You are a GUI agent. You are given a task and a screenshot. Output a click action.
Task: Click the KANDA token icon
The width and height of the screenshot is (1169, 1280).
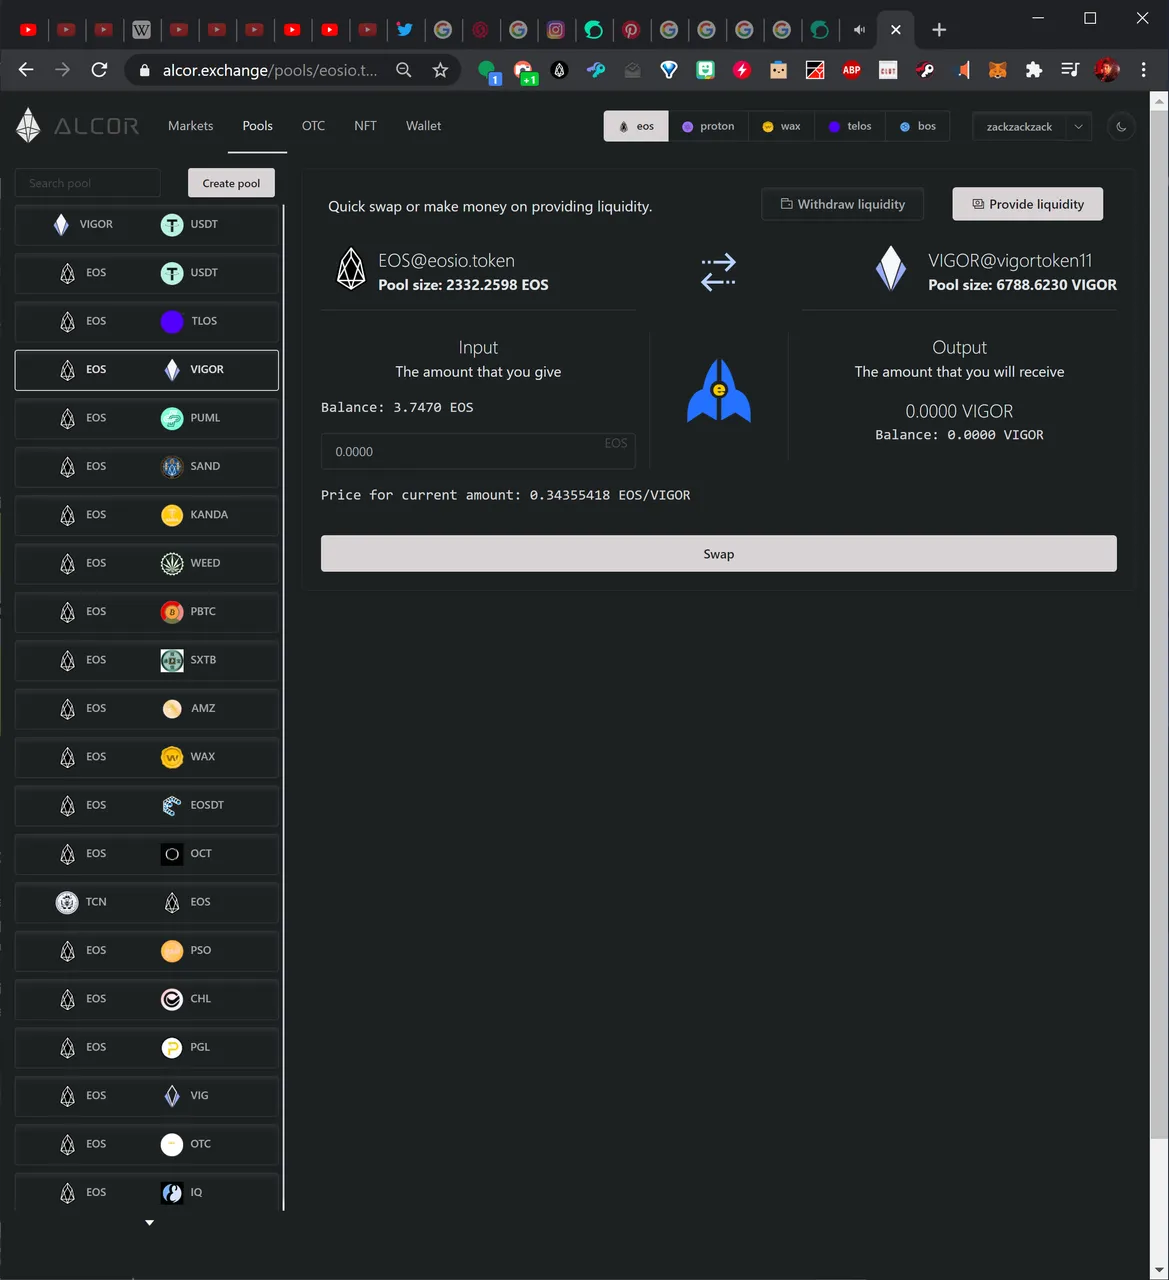pos(172,515)
